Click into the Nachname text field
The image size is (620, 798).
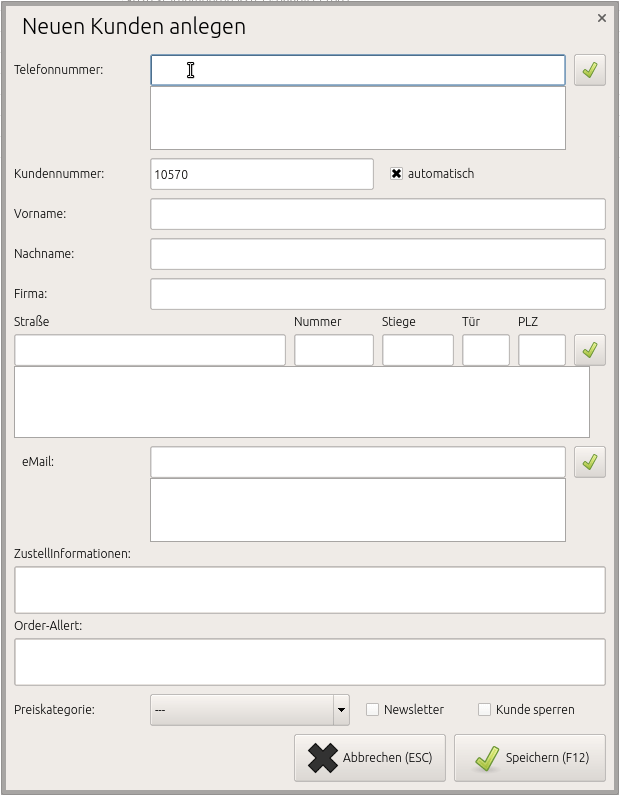pyautogui.click(x=377, y=254)
